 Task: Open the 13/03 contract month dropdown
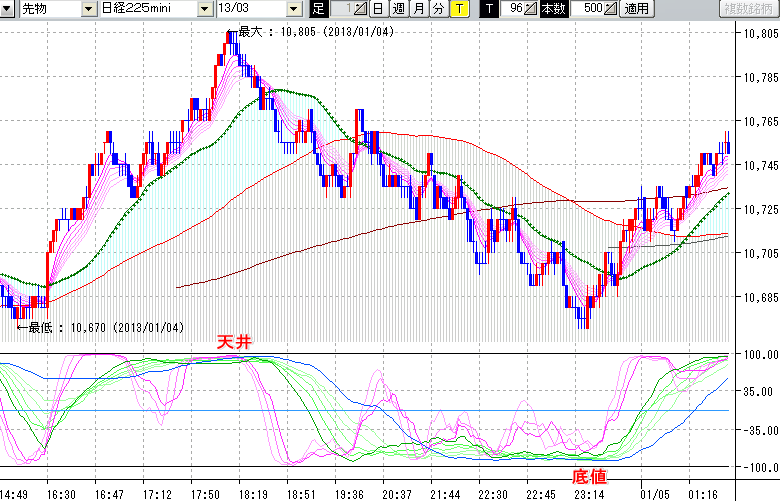pos(293,9)
